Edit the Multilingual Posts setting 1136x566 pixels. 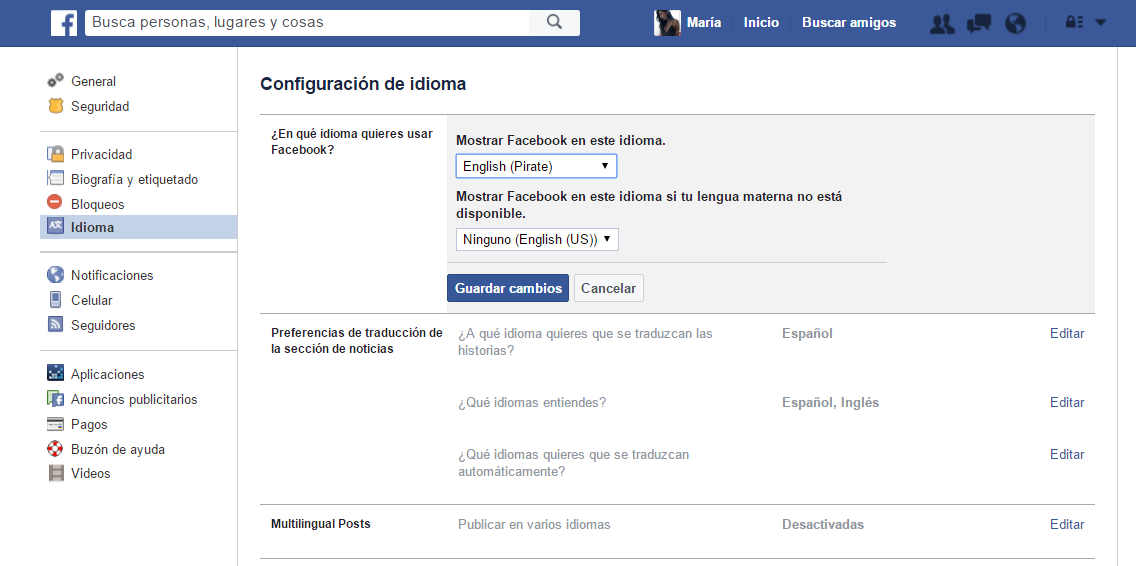[1066, 524]
